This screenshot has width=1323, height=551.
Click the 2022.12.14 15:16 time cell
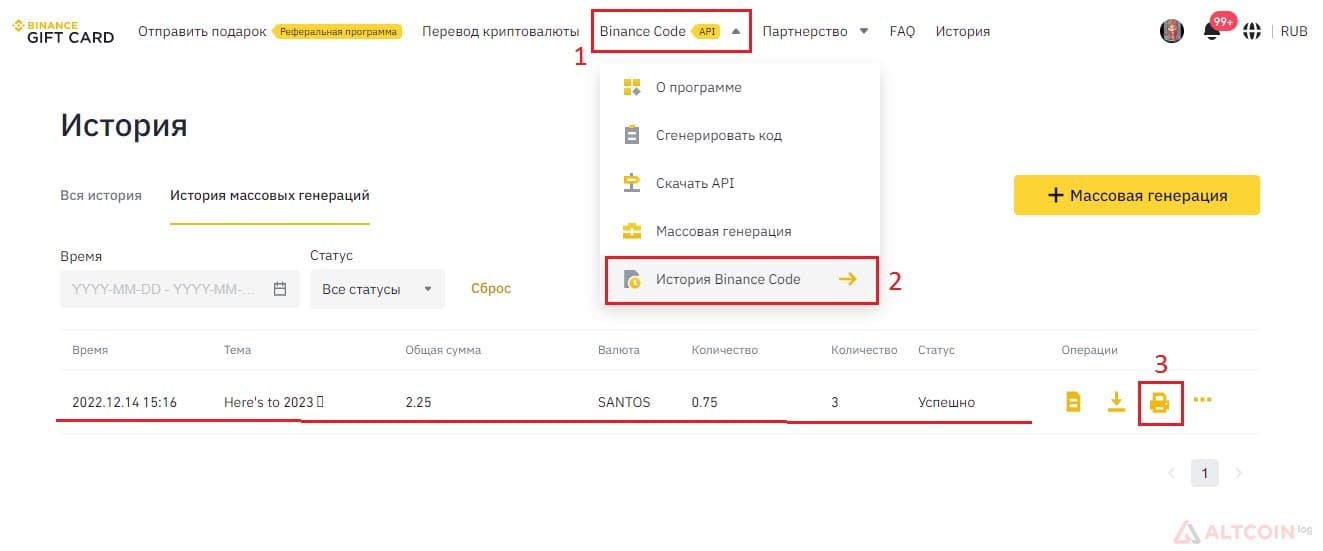tap(124, 402)
